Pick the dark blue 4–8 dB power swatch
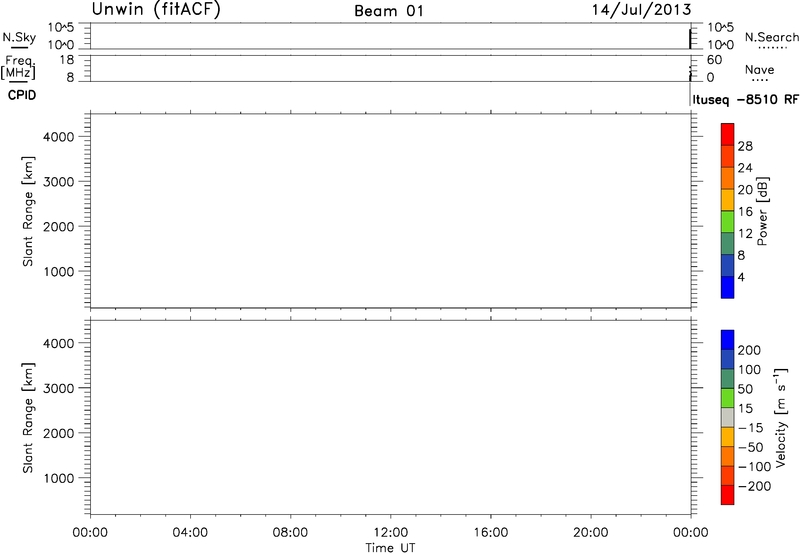This screenshot has height=554, width=800. click(x=728, y=266)
